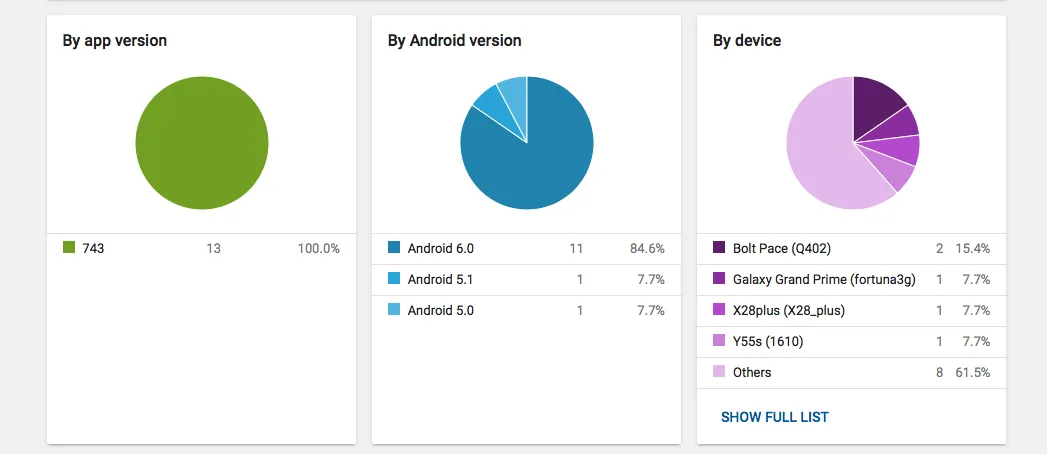Click the Others legend color swatch
The width and height of the screenshot is (1047, 454).
click(719, 372)
